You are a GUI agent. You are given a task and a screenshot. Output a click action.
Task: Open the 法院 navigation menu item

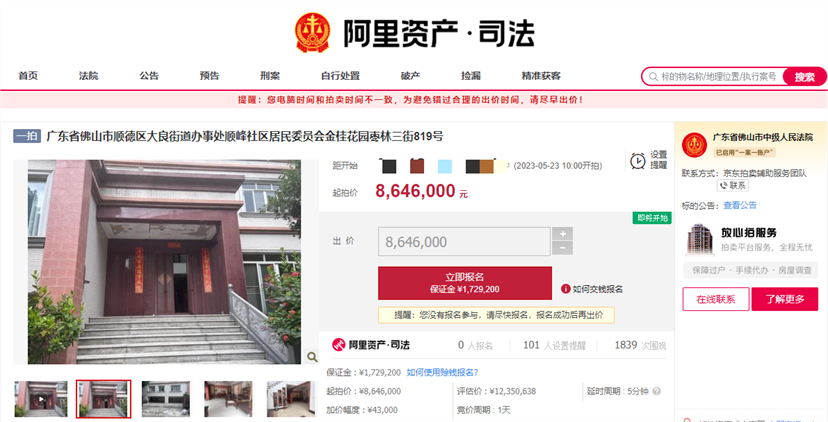pos(89,76)
